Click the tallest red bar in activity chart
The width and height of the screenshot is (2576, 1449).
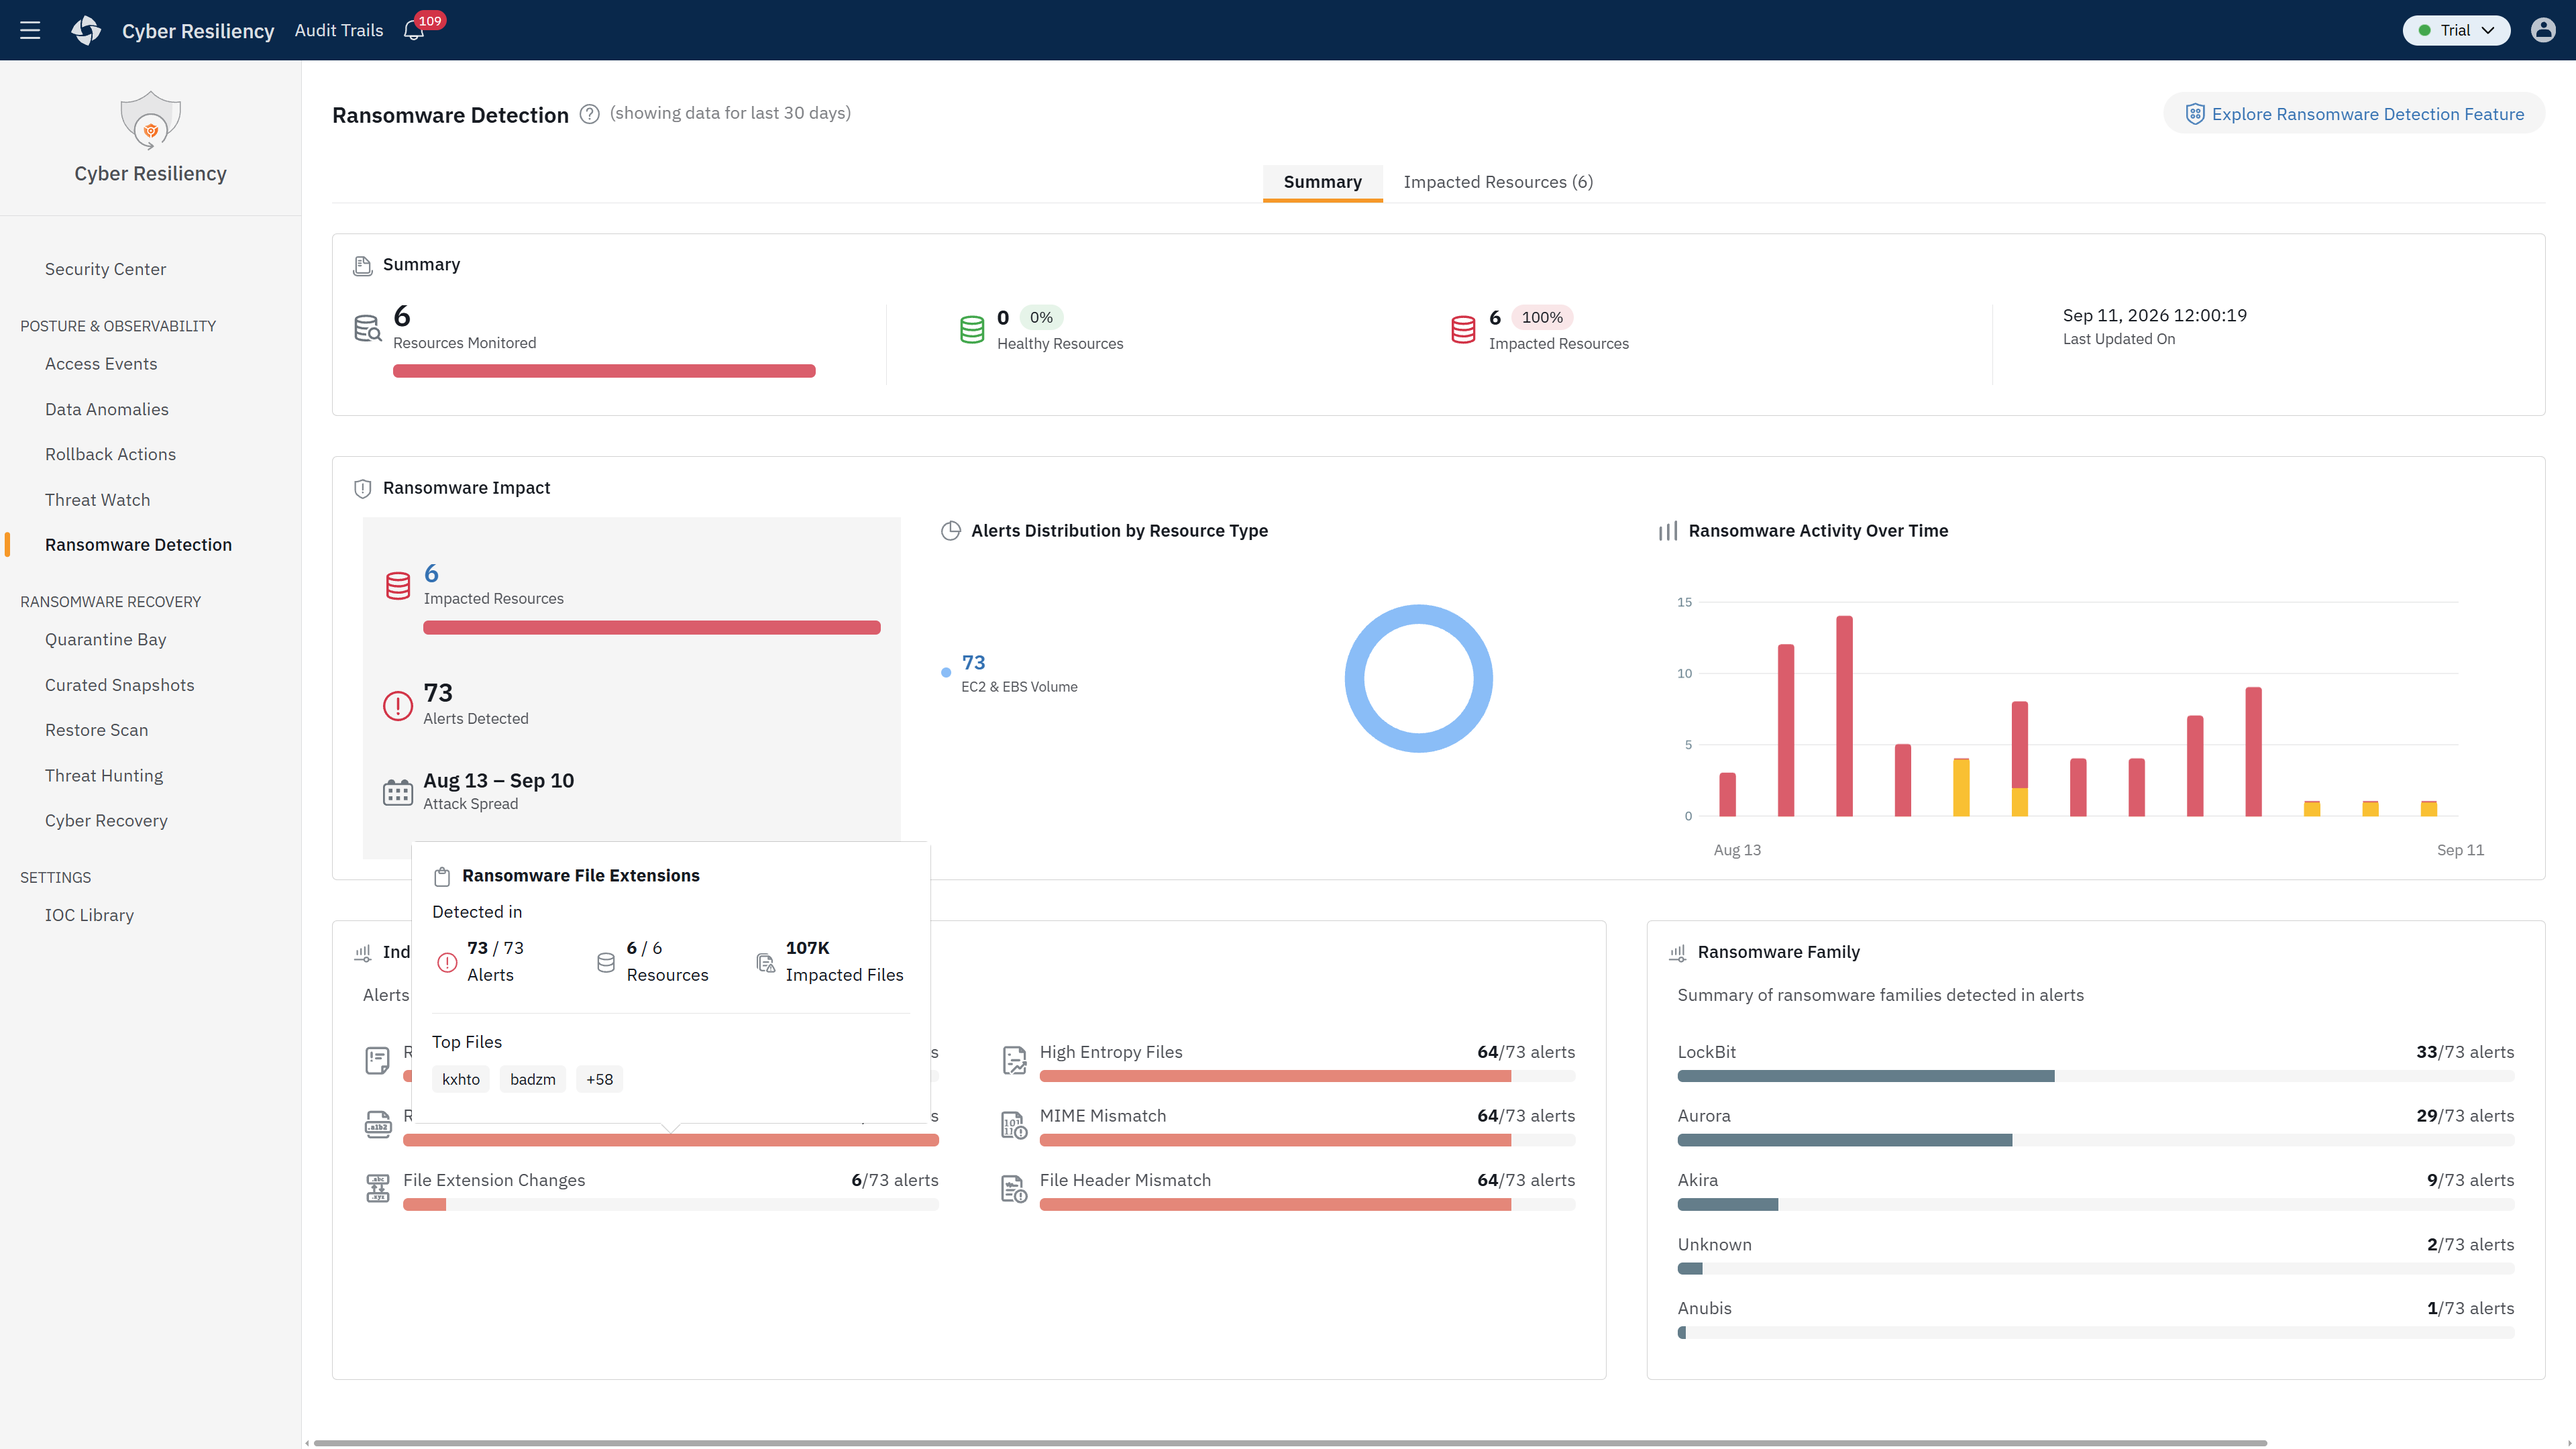[1844, 716]
